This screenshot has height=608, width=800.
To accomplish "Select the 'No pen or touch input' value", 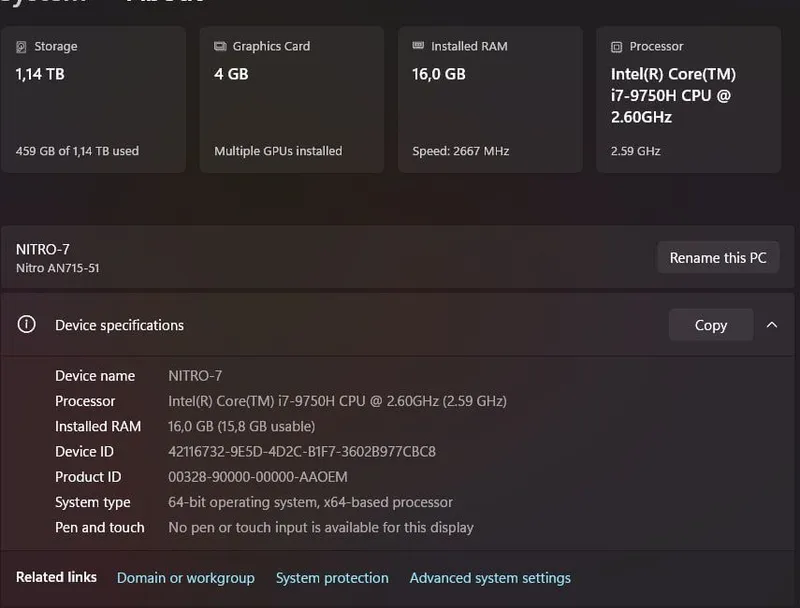I will point(321,527).
